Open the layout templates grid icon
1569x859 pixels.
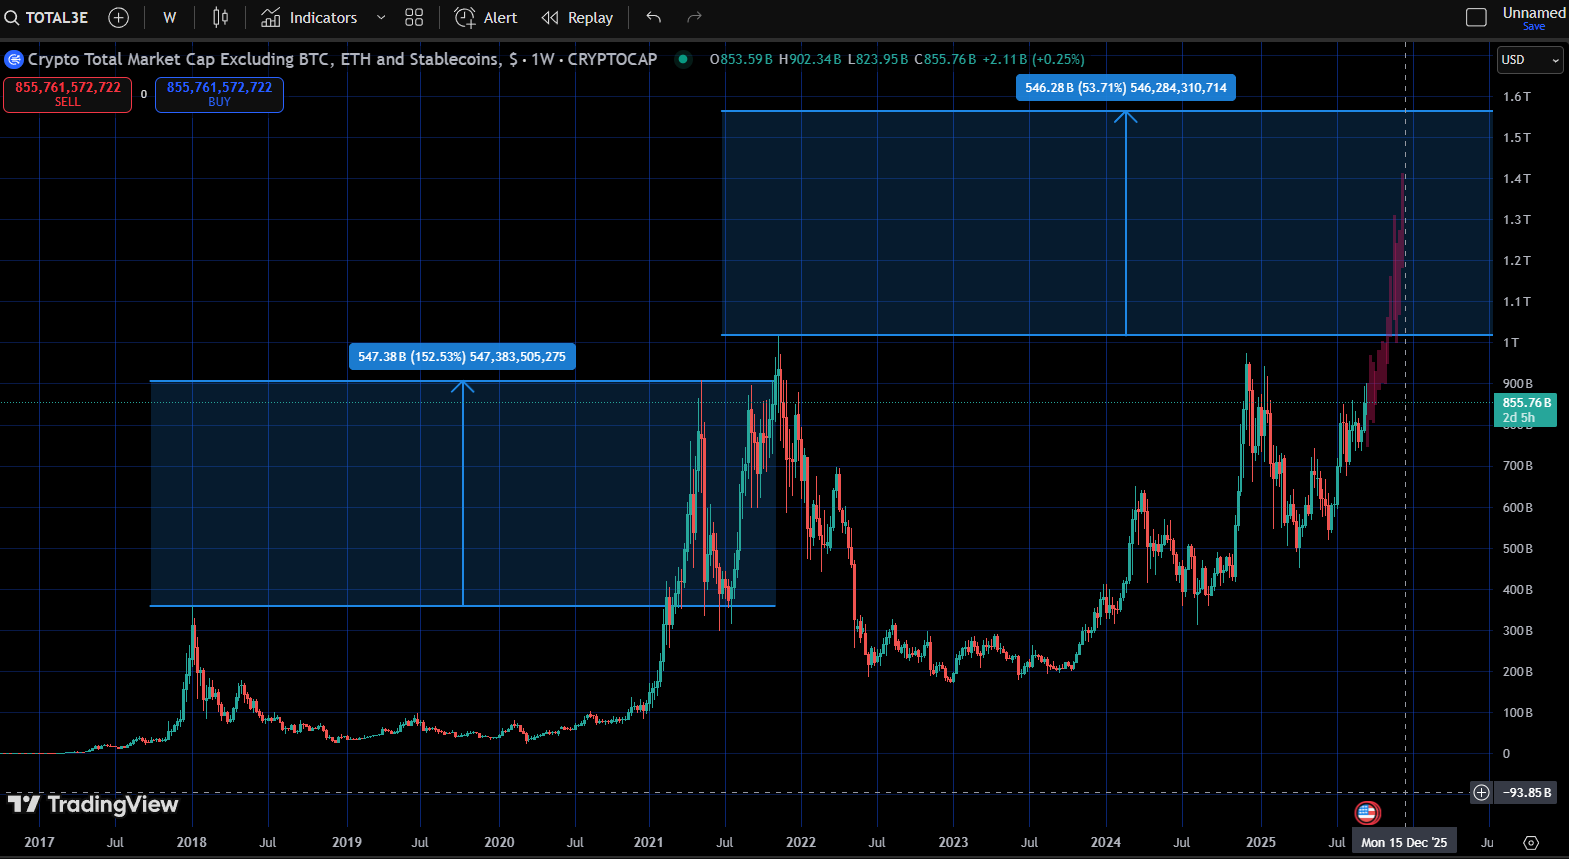click(414, 18)
